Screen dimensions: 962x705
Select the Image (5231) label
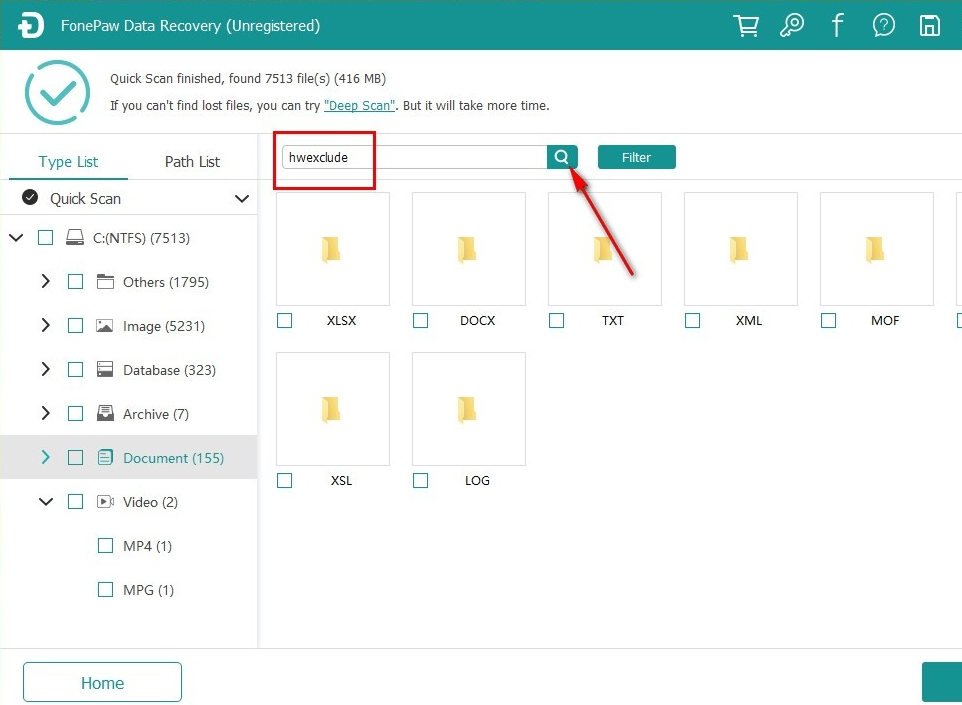(x=164, y=326)
